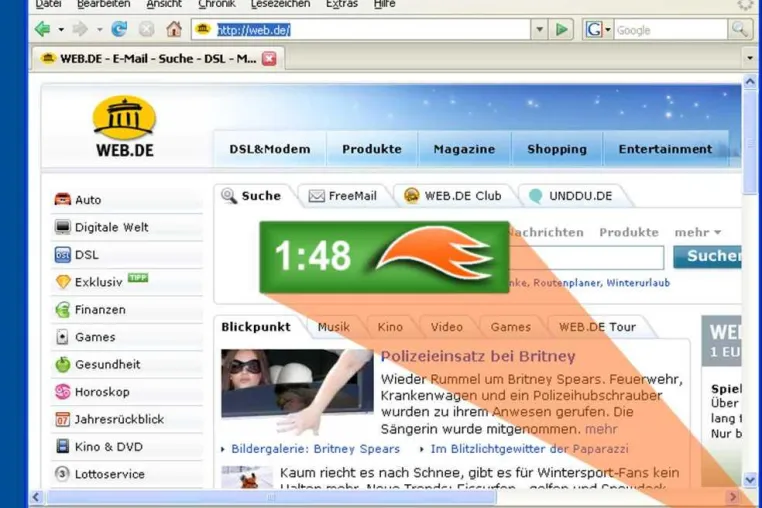Switch to the WEB.DE Tour tab

coord(597,327)
